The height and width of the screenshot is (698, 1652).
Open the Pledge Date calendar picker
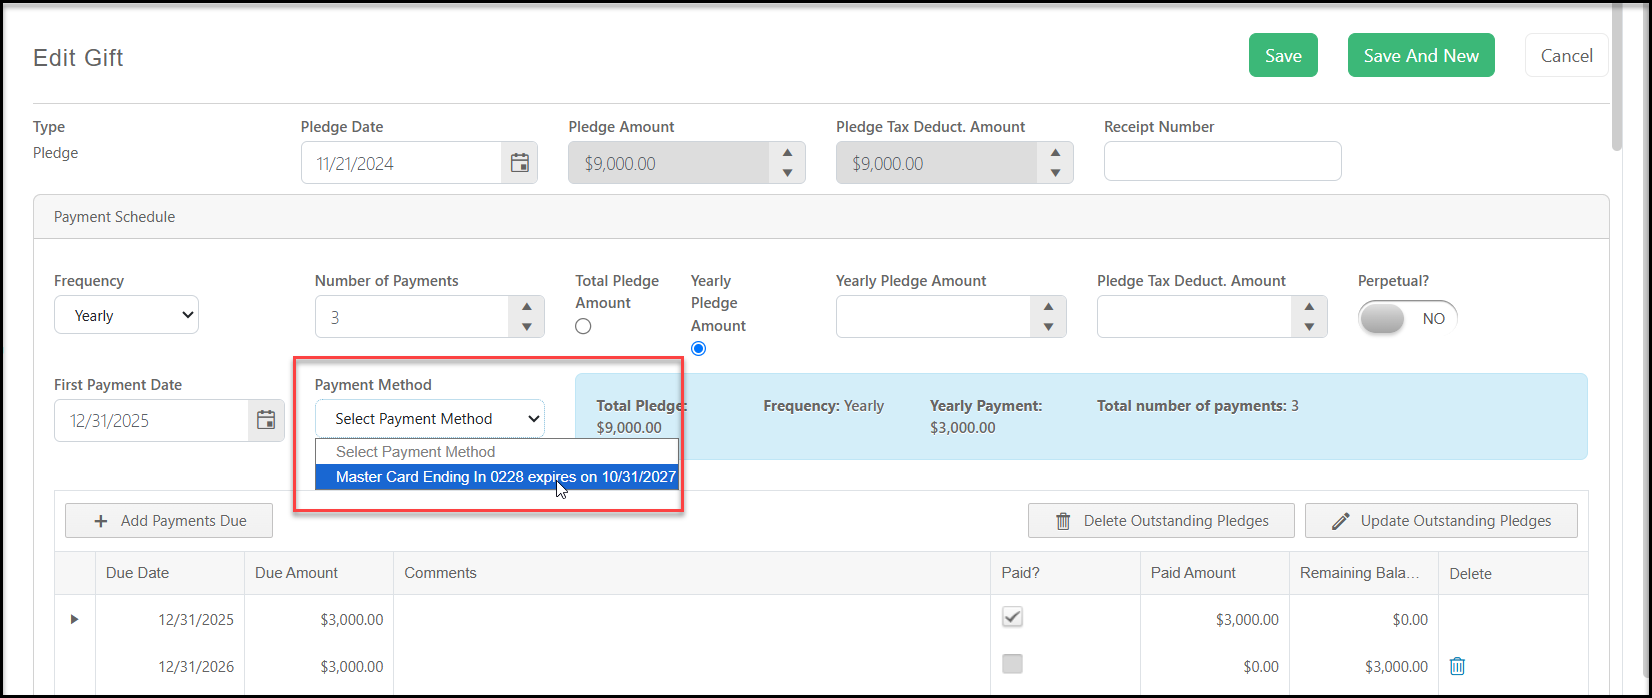520,163
